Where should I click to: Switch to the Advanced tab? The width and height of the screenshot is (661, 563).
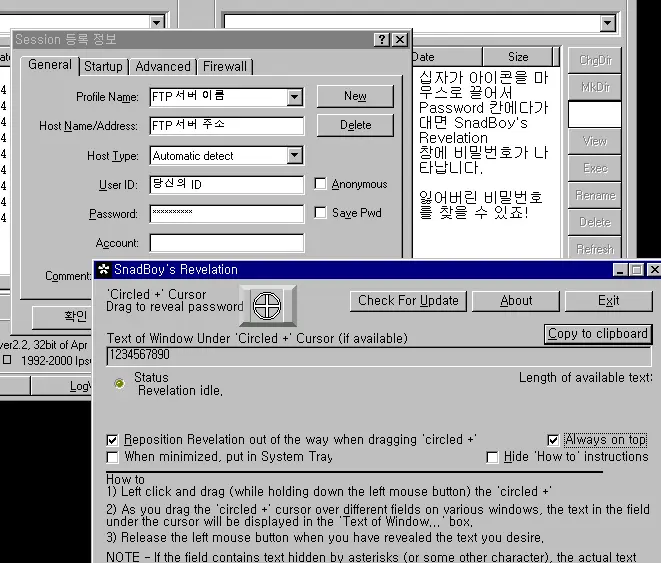pyautogui.click(x=163, y=66)
